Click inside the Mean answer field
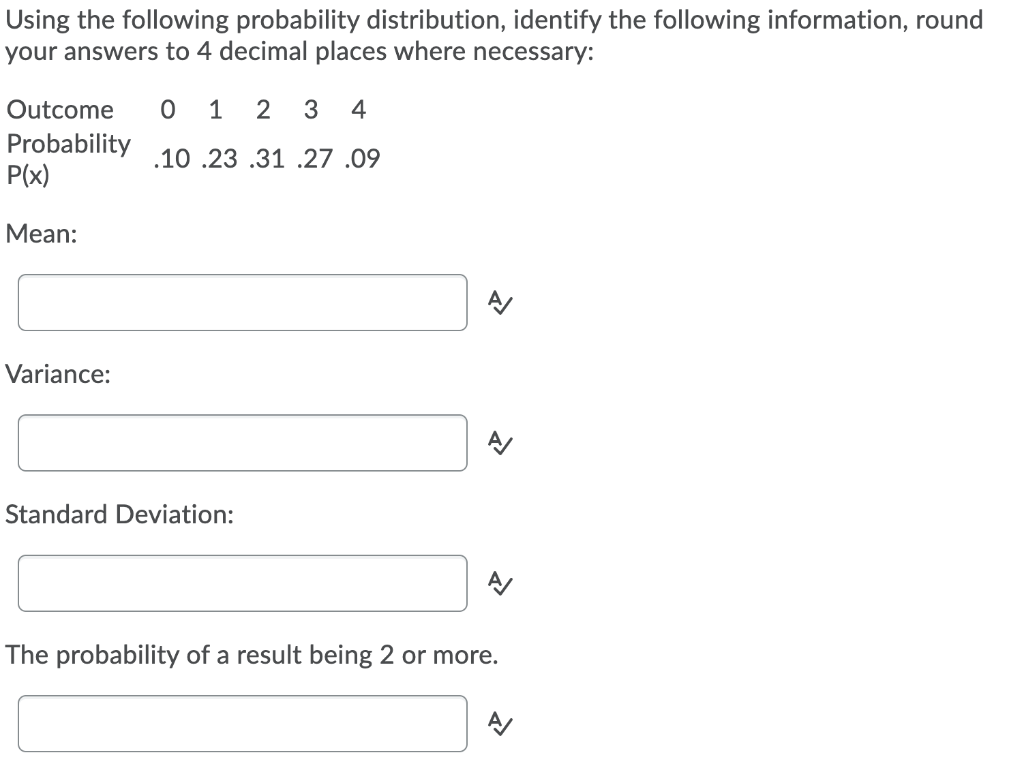 click(242, 302)
